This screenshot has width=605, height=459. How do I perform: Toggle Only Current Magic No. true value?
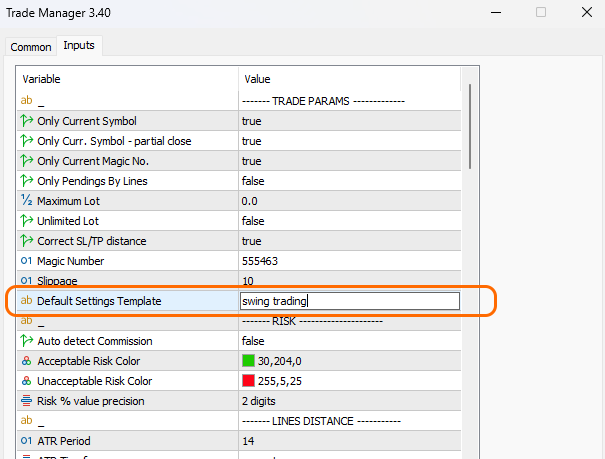click(x=251, y=161)
